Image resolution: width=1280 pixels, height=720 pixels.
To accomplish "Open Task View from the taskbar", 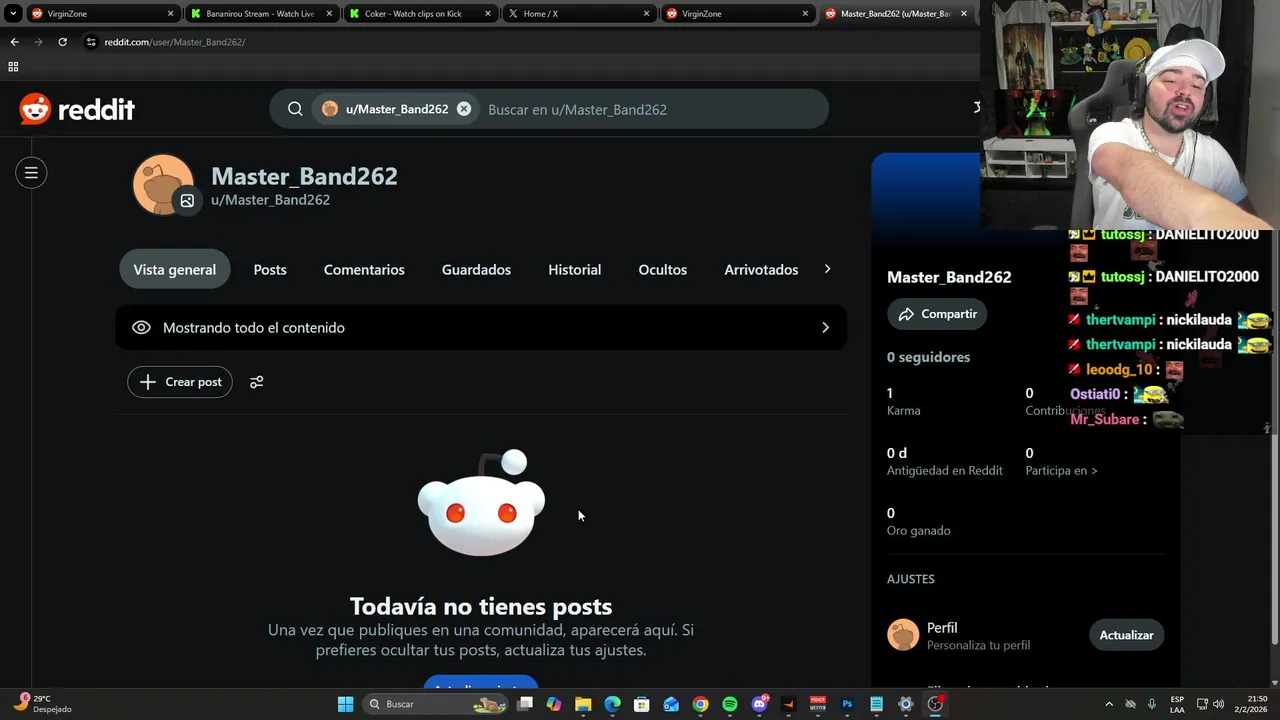I will tap(525, 704).
